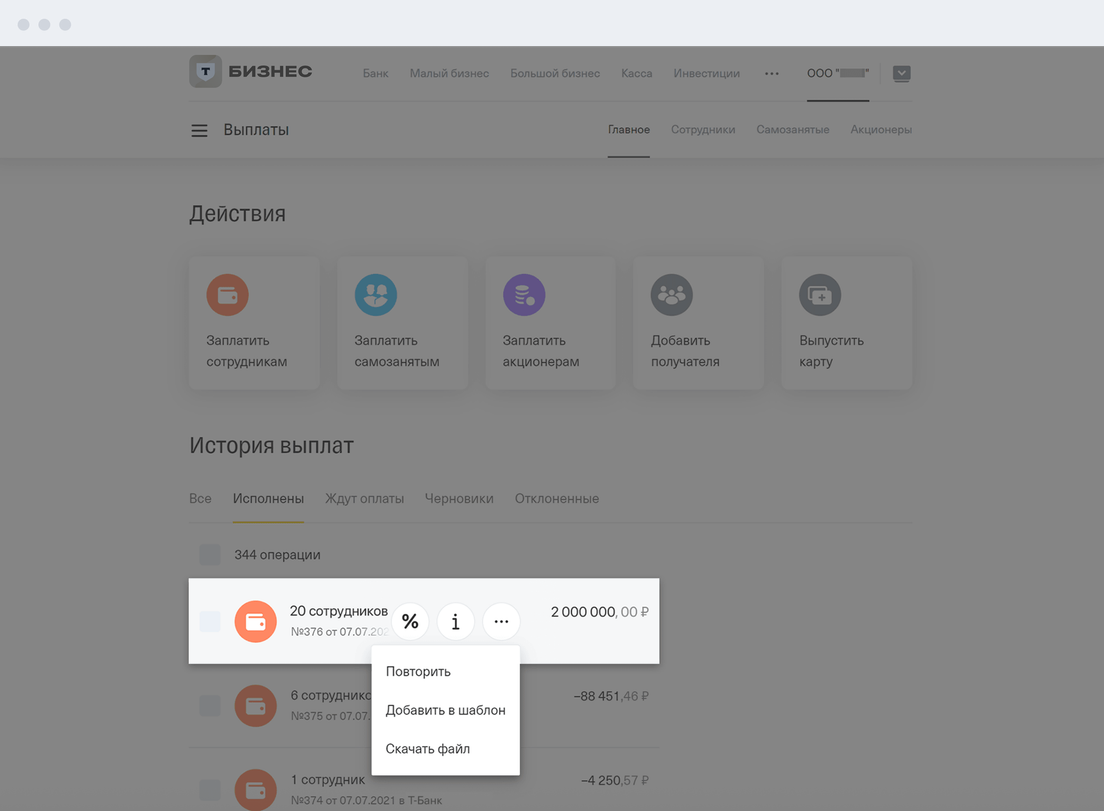Click the percent icon on 20 сотрудников row

click(410, 622)
